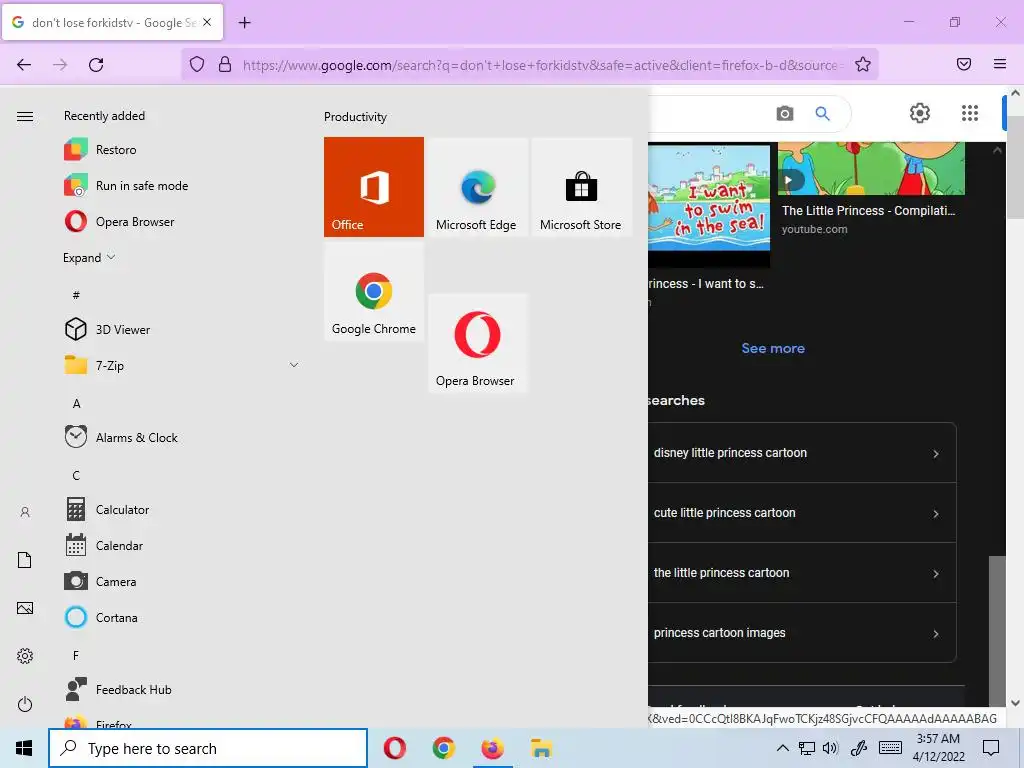Open Microsoft Edge tile
Screen dimensions: 1024x768
point(478,187)
